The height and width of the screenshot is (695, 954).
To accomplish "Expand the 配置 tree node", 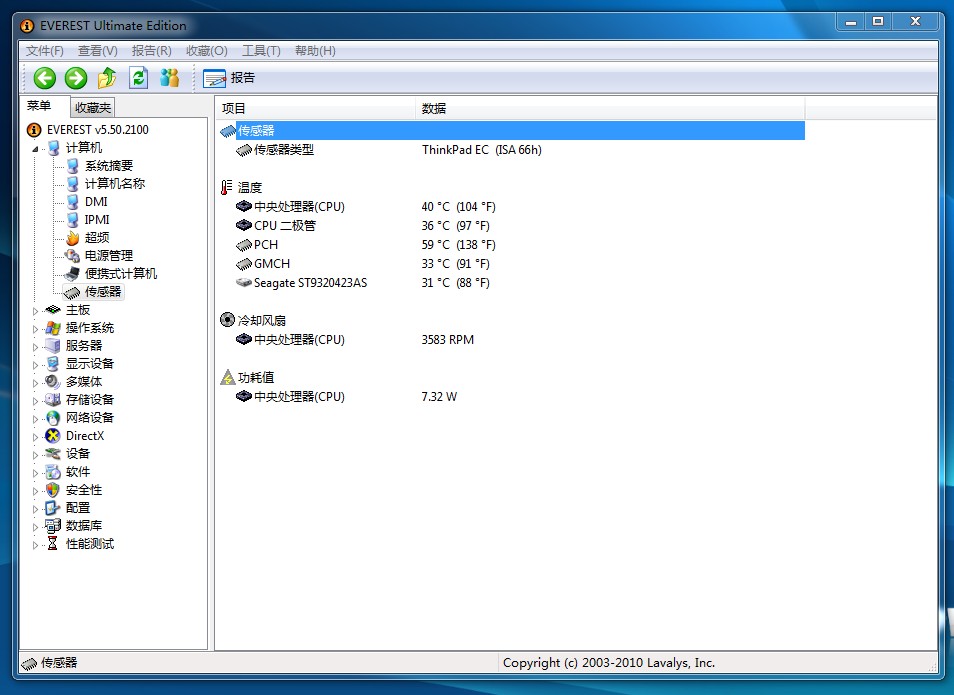I will pos(35,508).
